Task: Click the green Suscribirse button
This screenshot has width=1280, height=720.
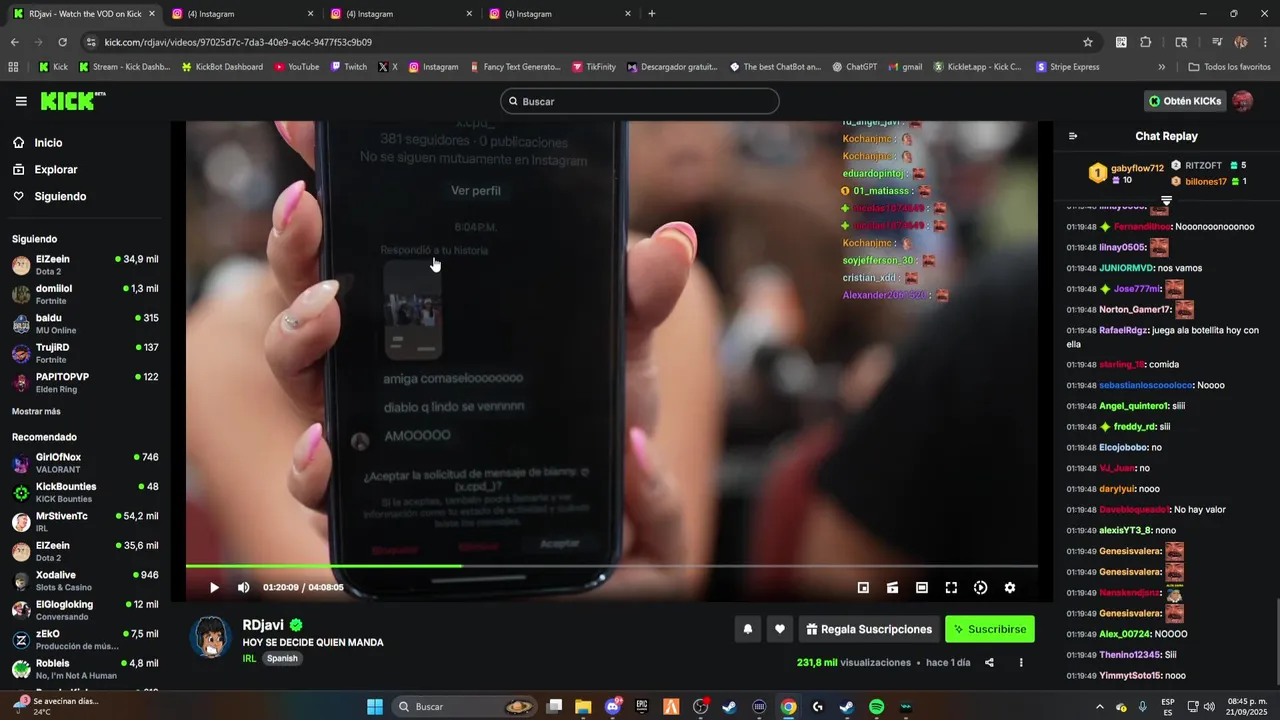Action: (990, 629)
